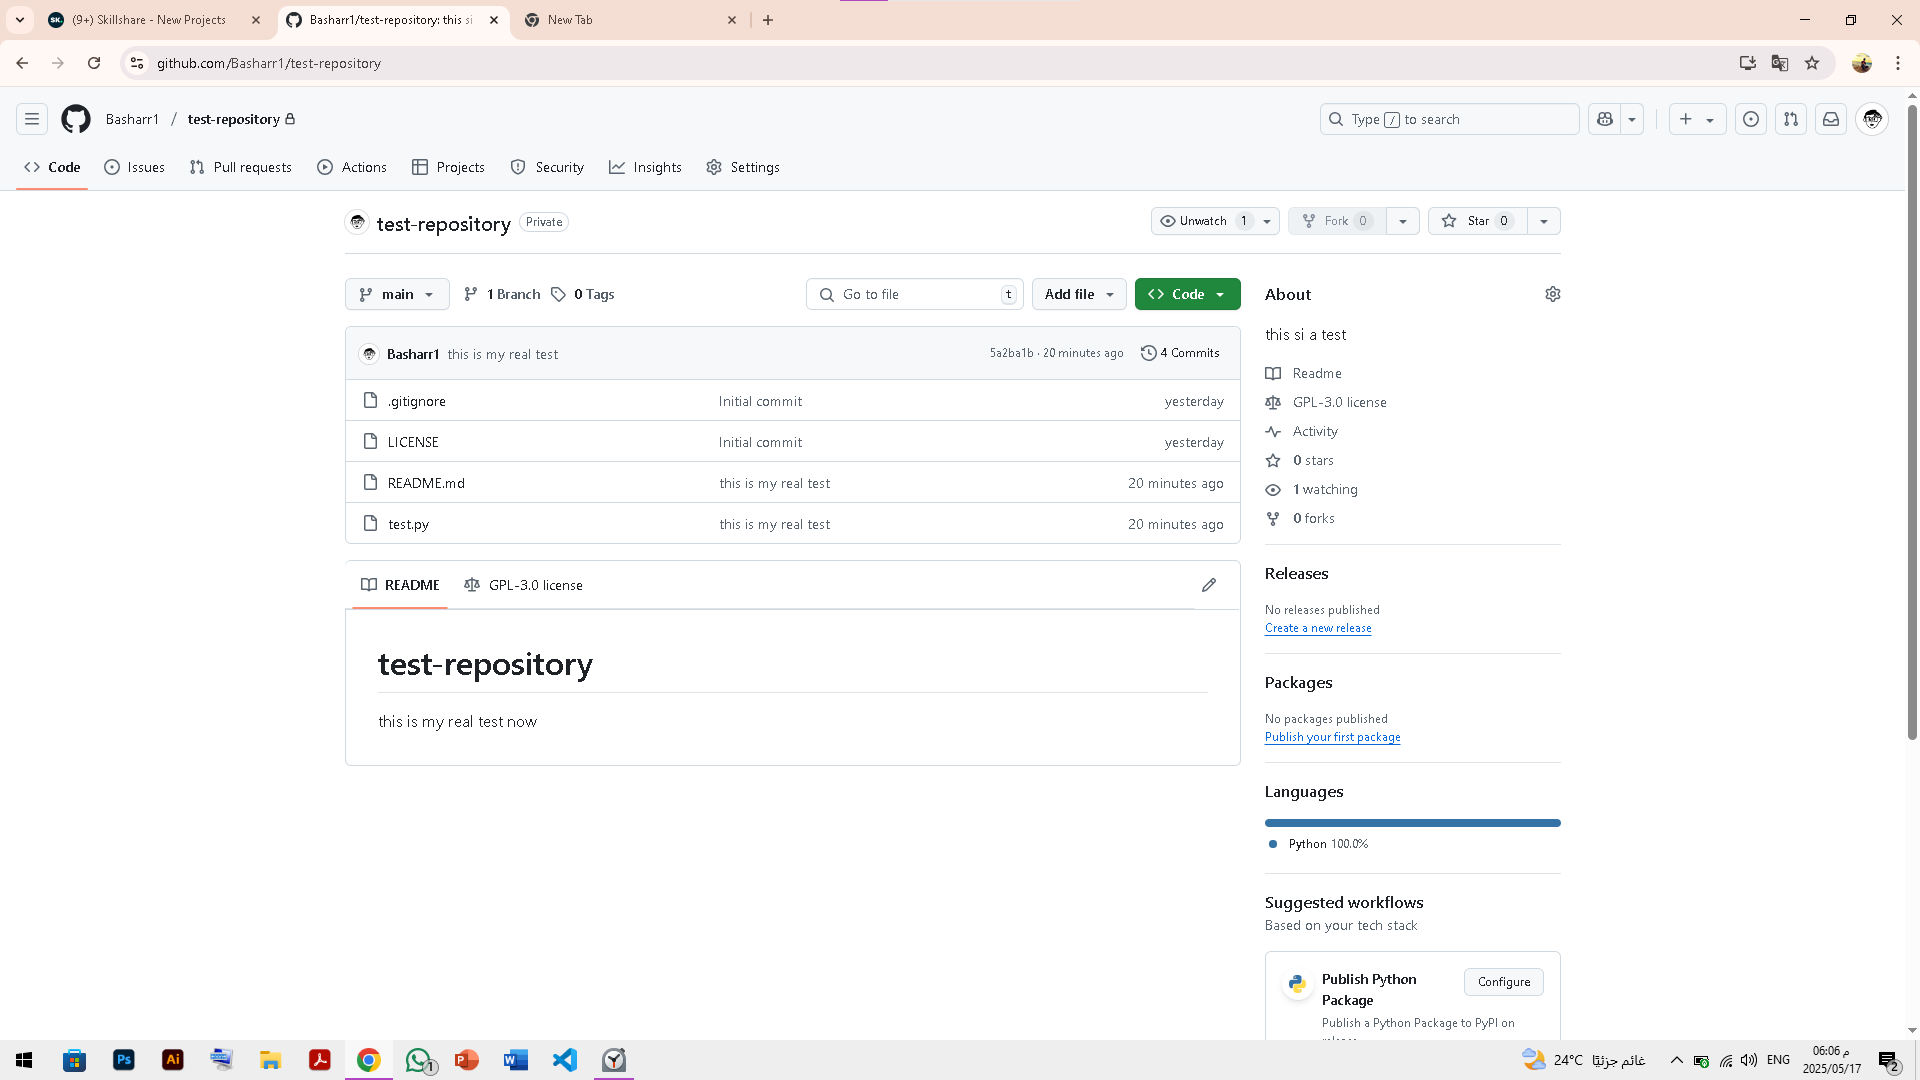Expand the Create new plus dropdown

[1697, 119]
